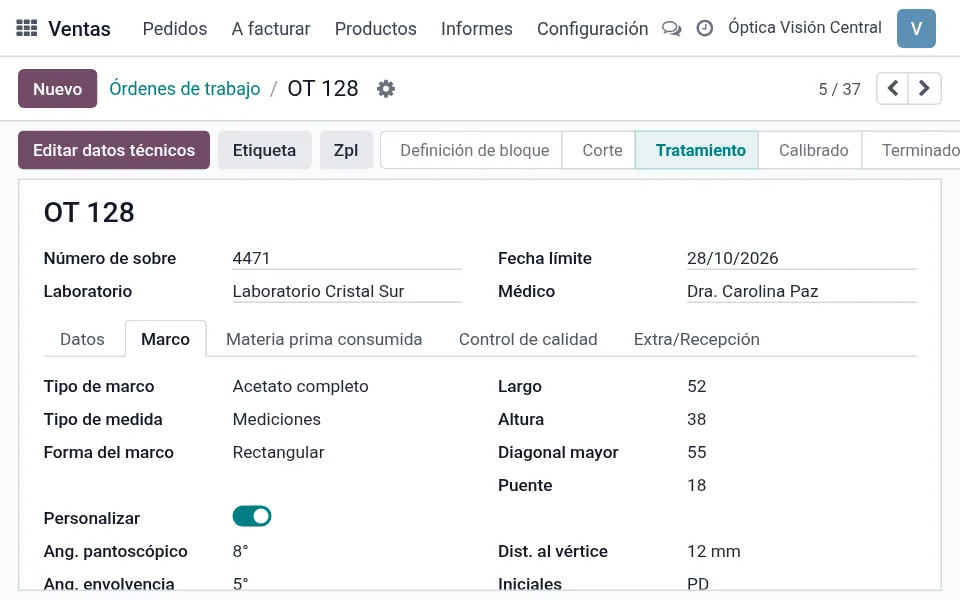Open the apps grid menu icon
The height and width of the screenshot is (600, 960).
[x=26, y=28]
